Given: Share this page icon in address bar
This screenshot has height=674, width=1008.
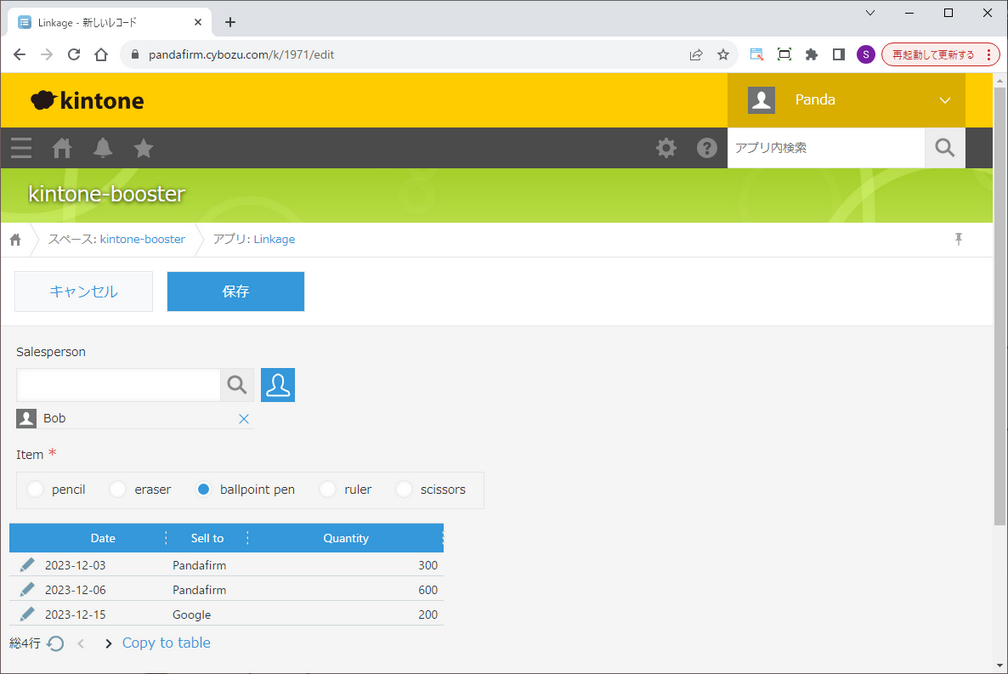Looking at the screenshot, I should (x=696, y=55).
